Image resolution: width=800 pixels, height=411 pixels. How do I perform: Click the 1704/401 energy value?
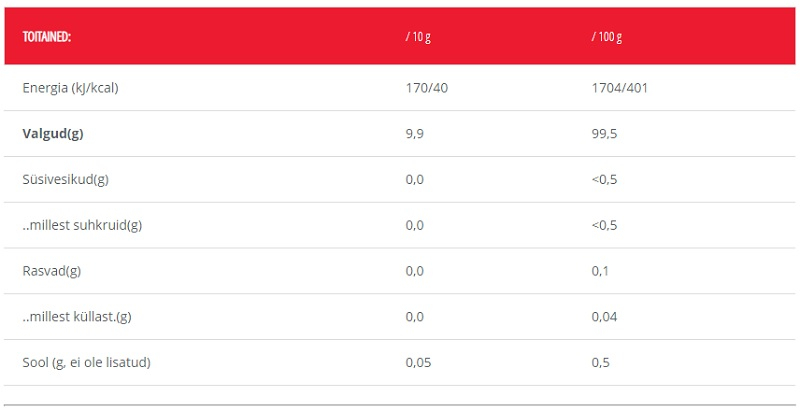tap(619, 88)
